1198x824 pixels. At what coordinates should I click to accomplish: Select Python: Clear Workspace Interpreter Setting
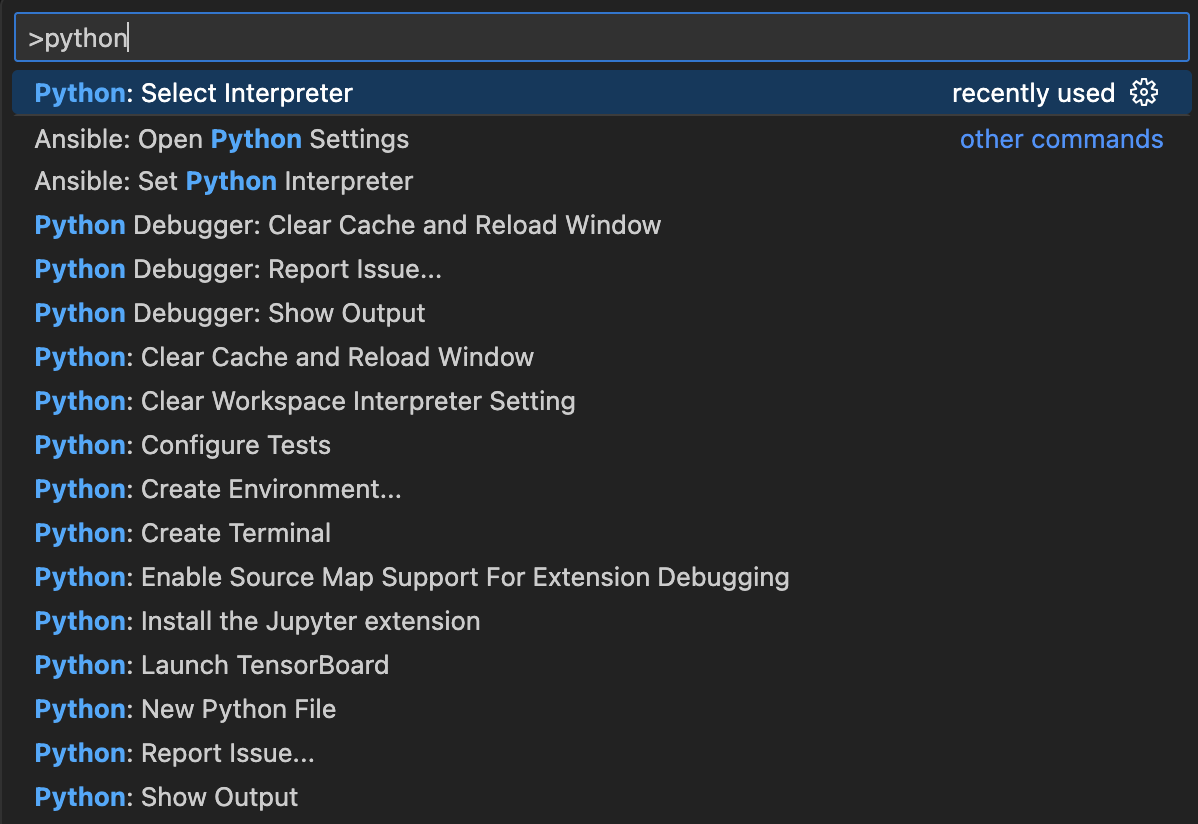(x=602, y=401)
